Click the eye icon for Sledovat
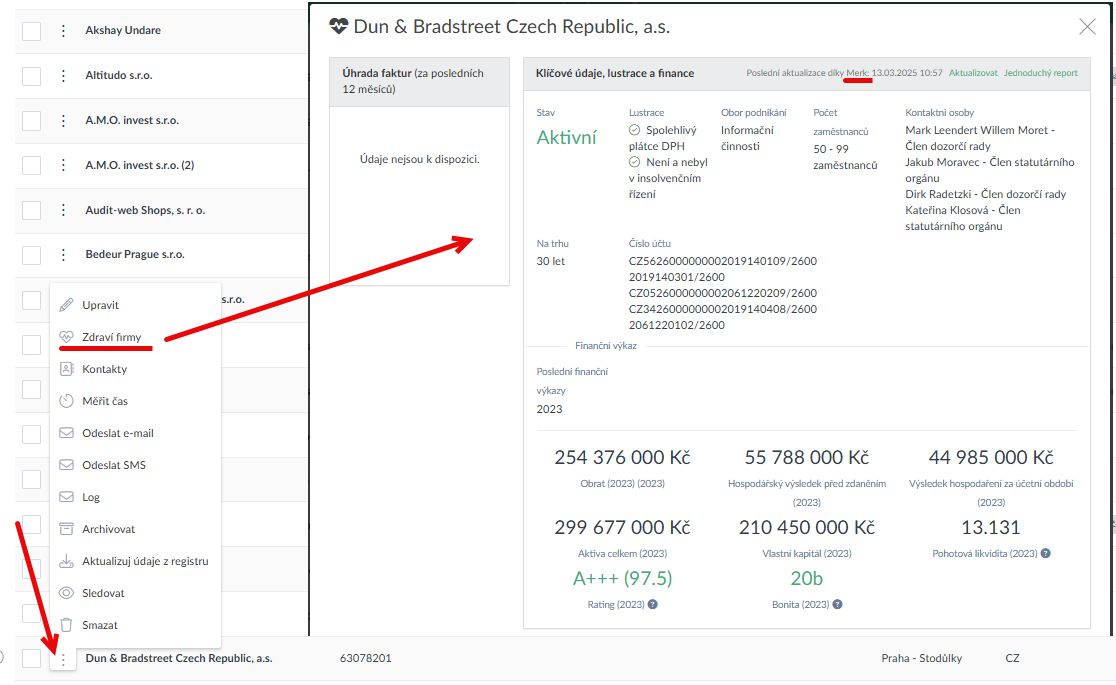The width and height of the screenshot is (1116, 685). pyautogui.click(x=67, y=593)
